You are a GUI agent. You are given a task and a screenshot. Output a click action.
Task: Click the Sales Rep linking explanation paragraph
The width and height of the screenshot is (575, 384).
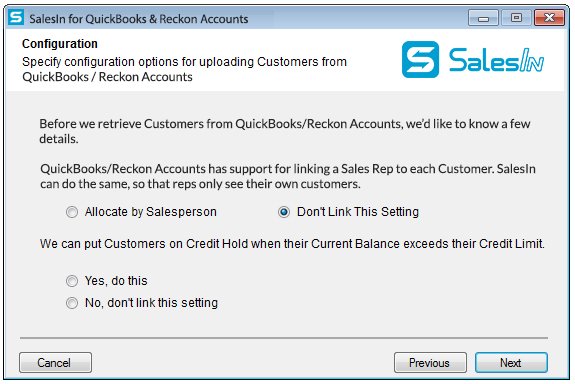(288, 176)
